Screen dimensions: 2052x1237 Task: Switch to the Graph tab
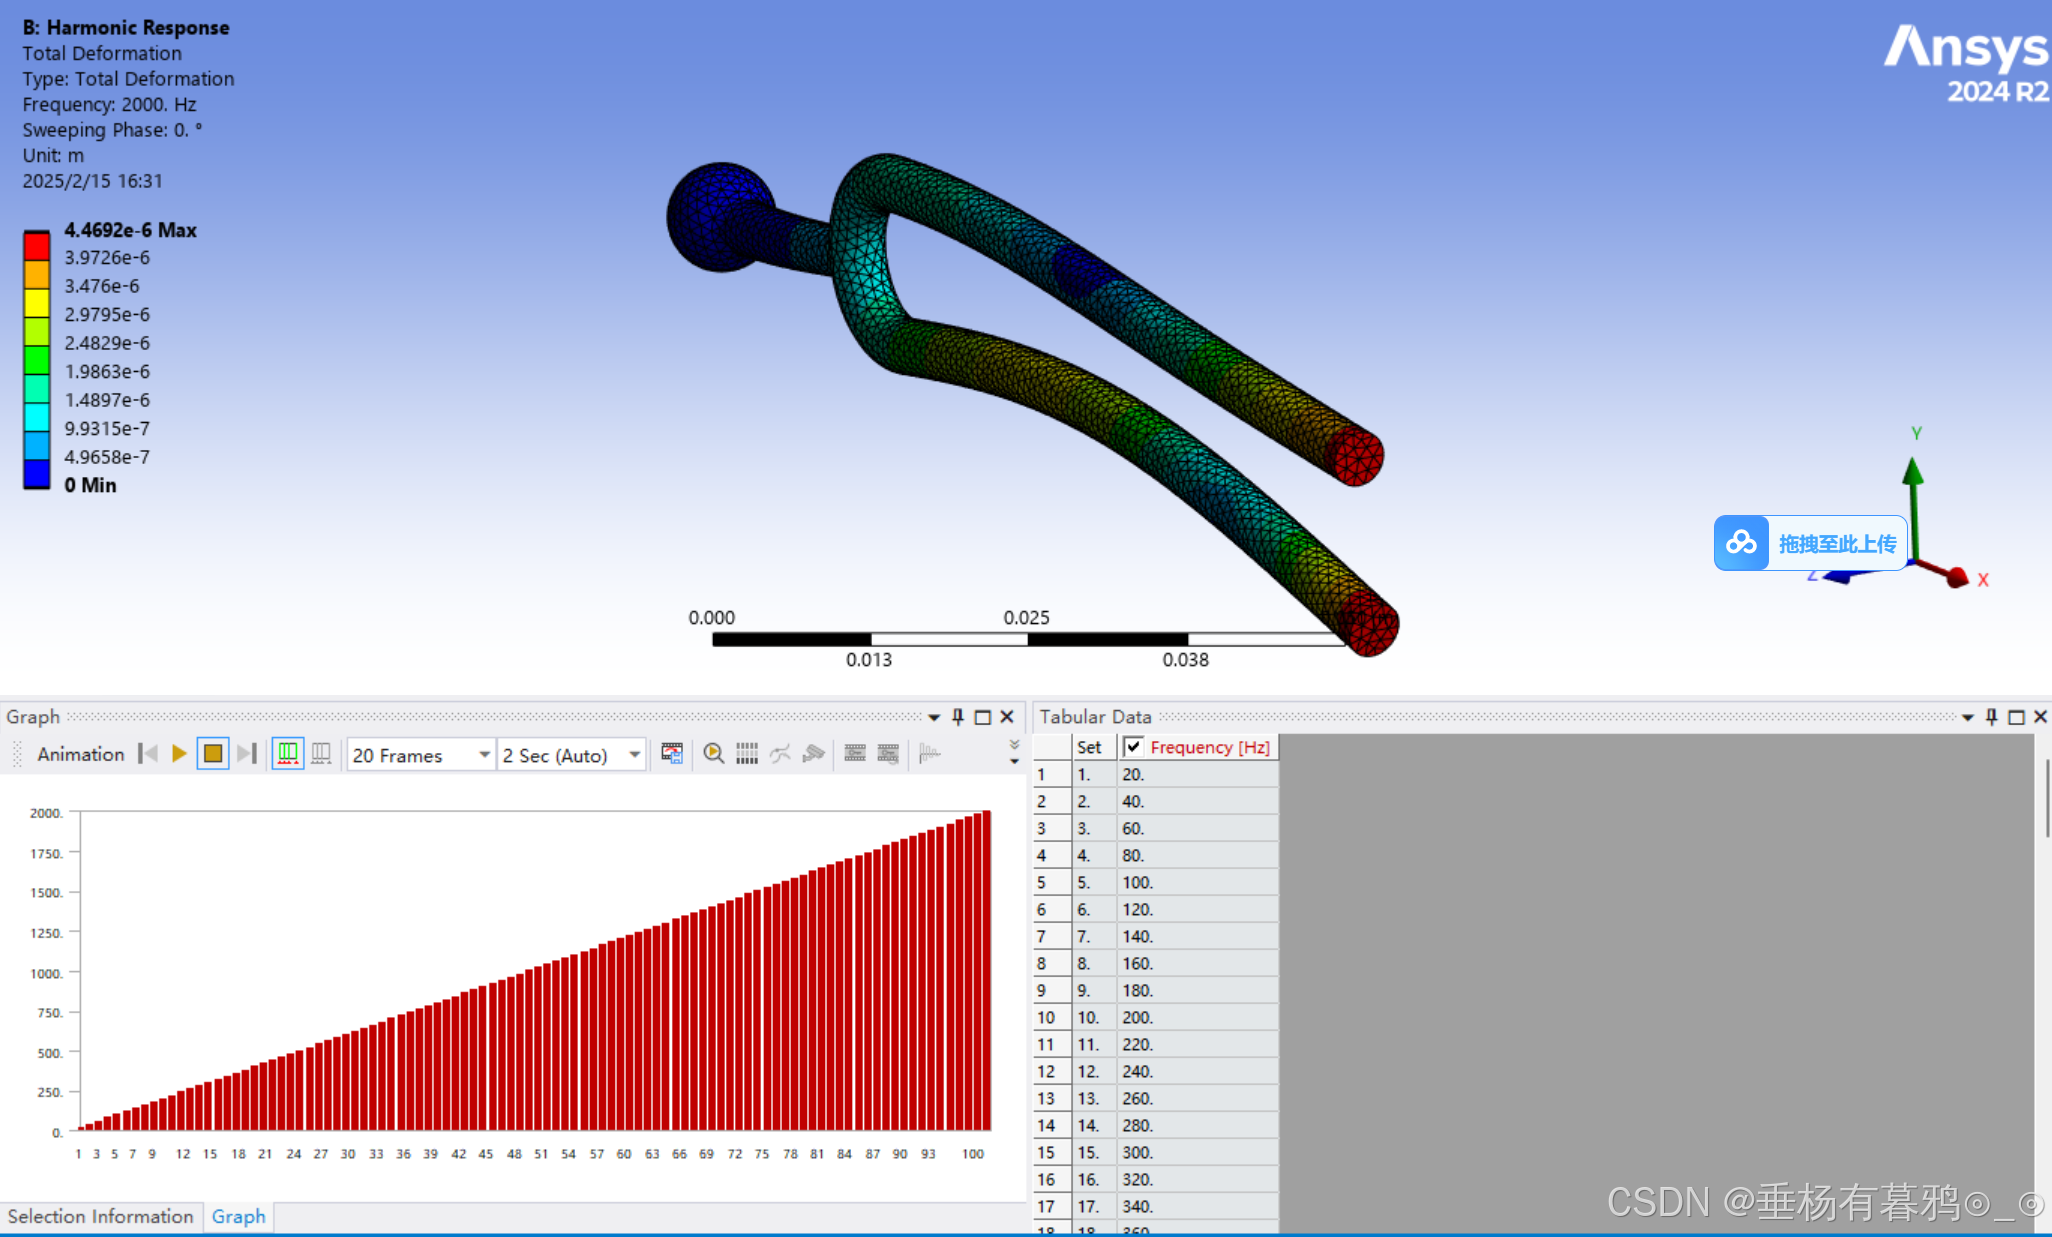[238, 1217]
